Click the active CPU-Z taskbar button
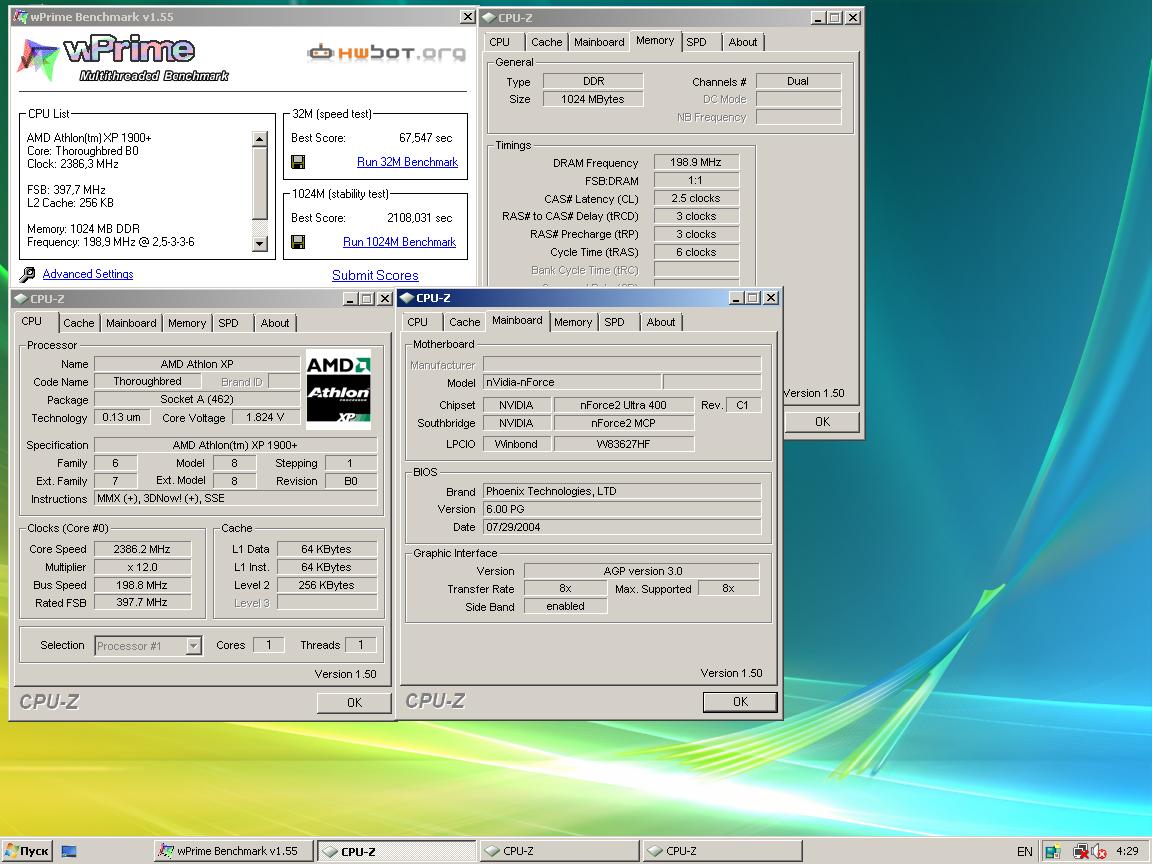This screenshot has height=864, width=1152. click(397, 852)
